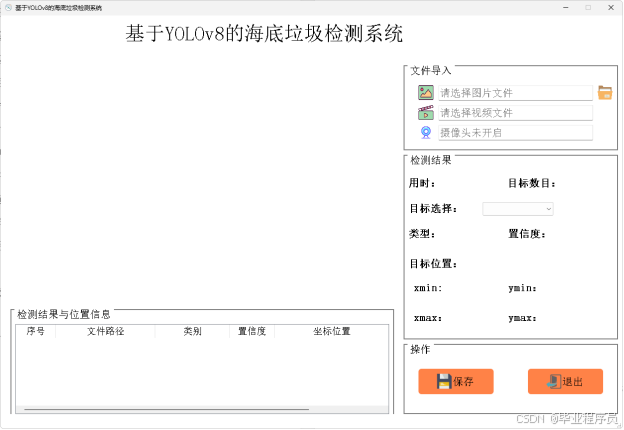Click the 保存 save button

pyautogui.click(x=456, y=381)
